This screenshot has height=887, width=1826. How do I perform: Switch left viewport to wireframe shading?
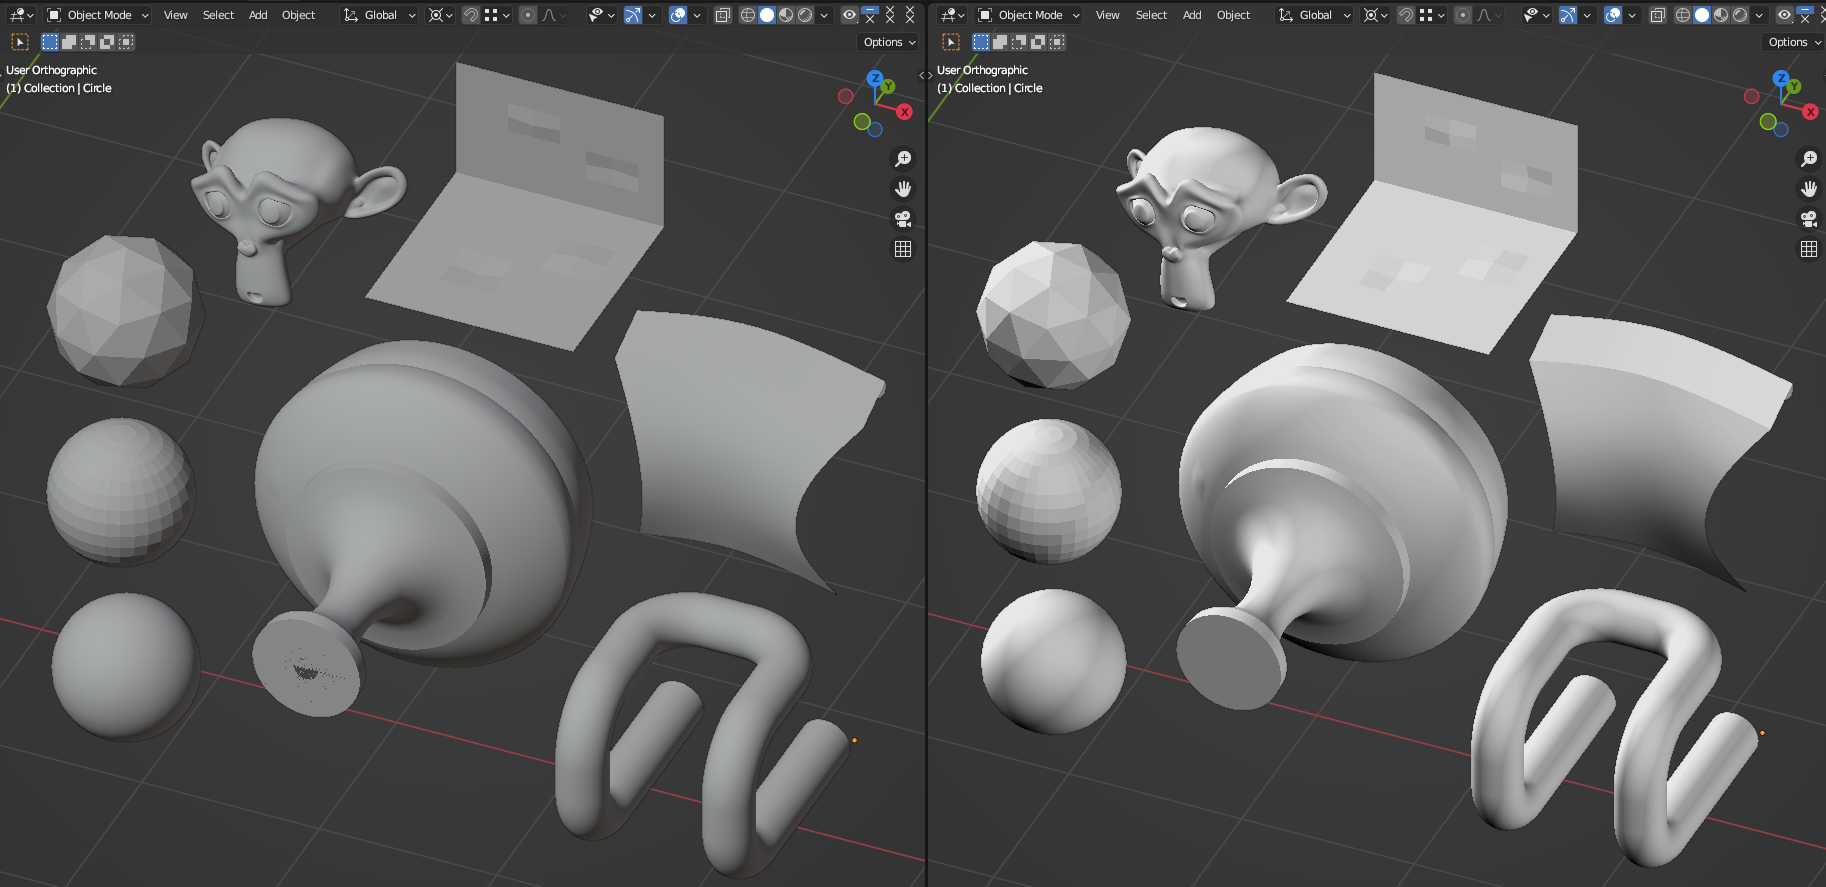click(747, 15)
